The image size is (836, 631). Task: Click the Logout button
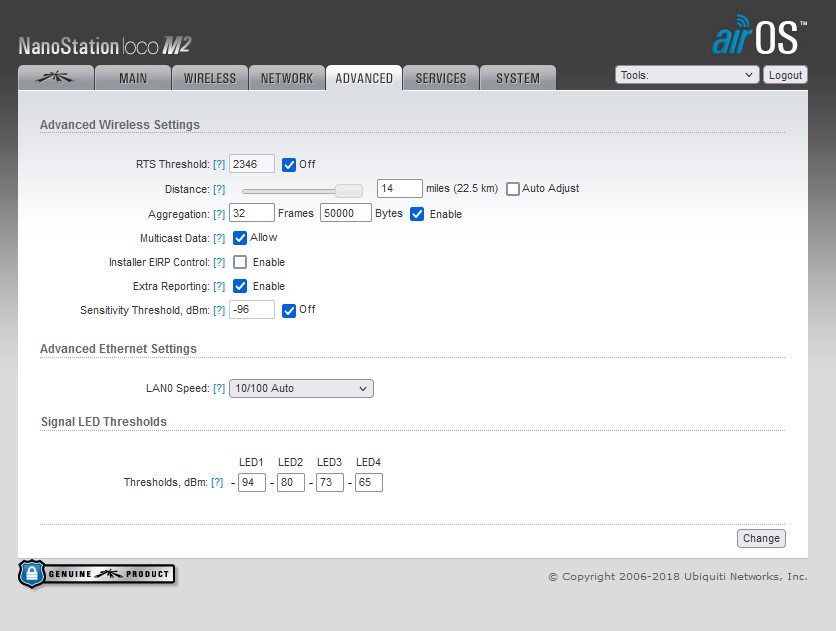[785, 75]
